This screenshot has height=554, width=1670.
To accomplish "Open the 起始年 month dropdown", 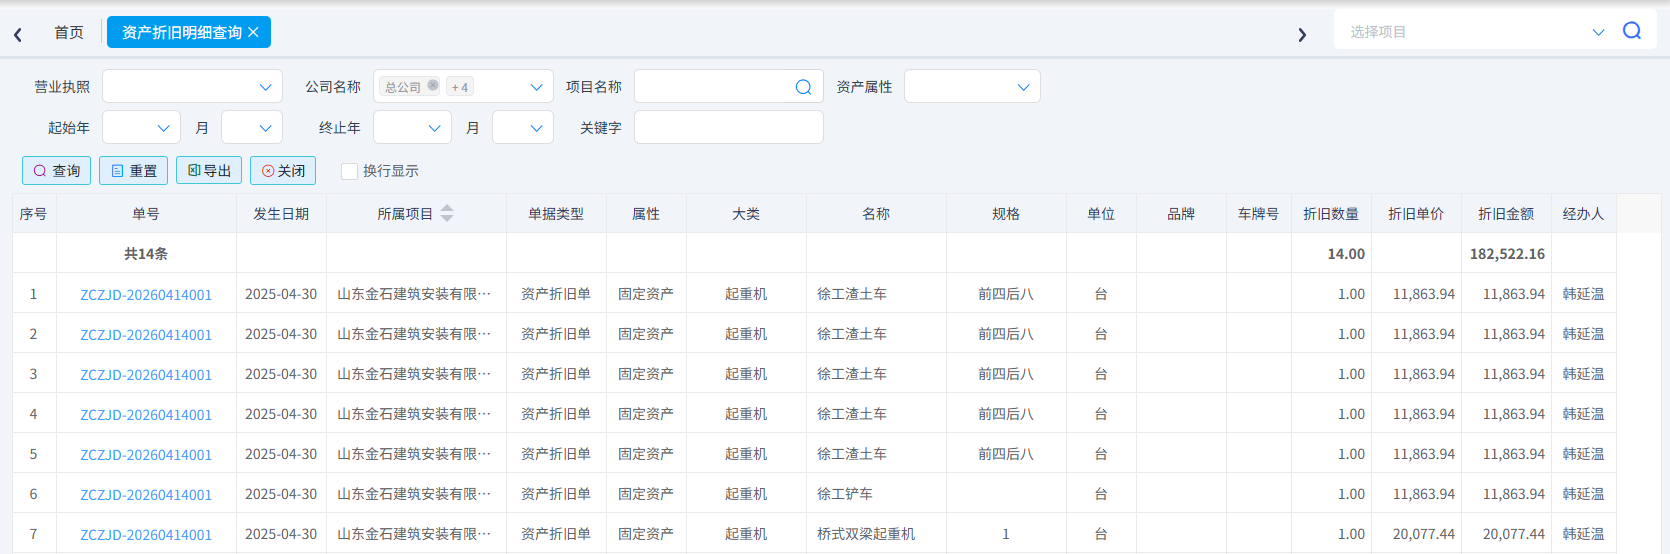I will click(252, 127).
